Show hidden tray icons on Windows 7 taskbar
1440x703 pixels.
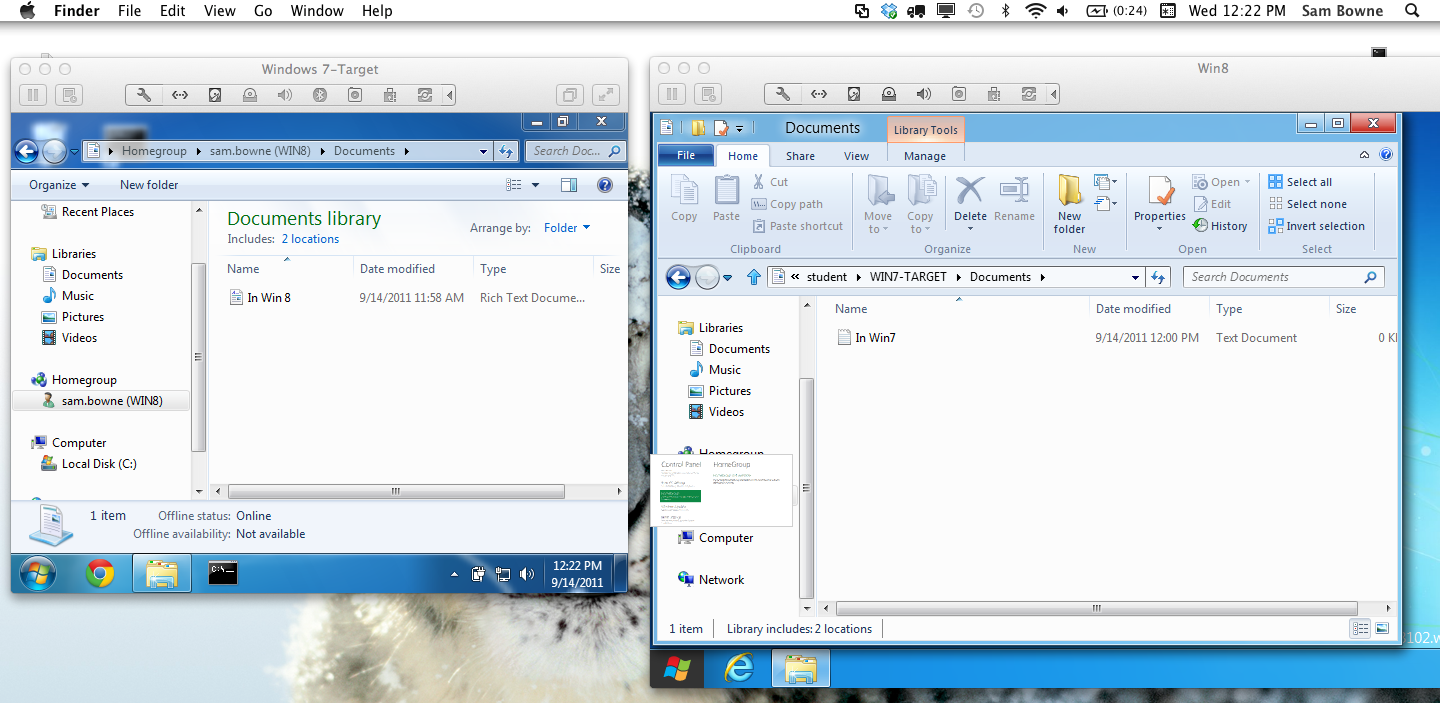click(454, 574)
